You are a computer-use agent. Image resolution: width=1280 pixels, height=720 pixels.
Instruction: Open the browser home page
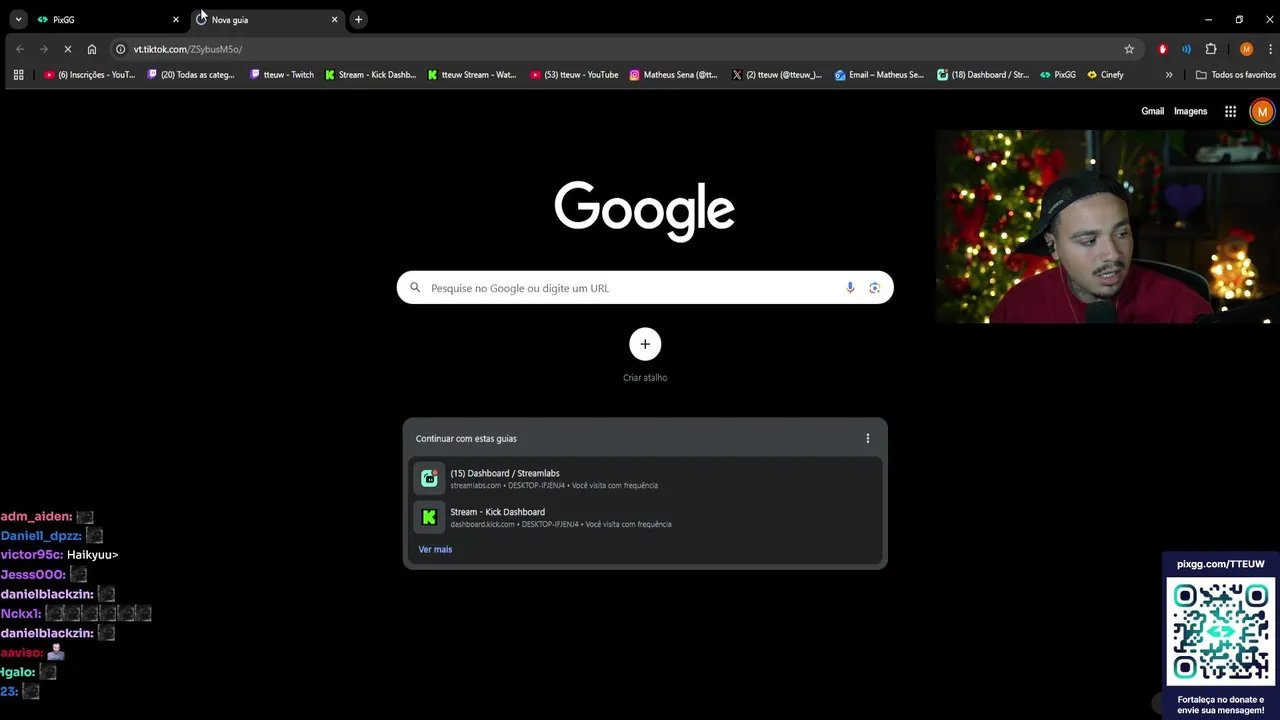click(x=92, y=49)
